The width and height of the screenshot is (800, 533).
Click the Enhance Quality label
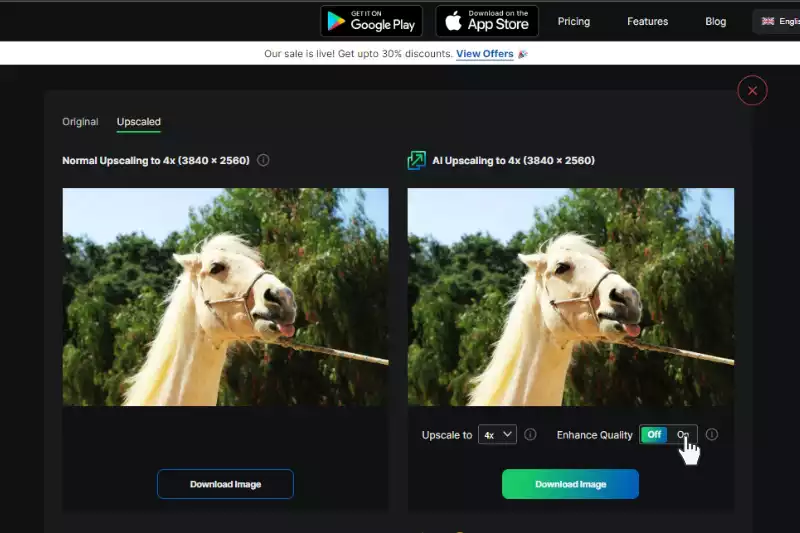[x=594, y=435]
